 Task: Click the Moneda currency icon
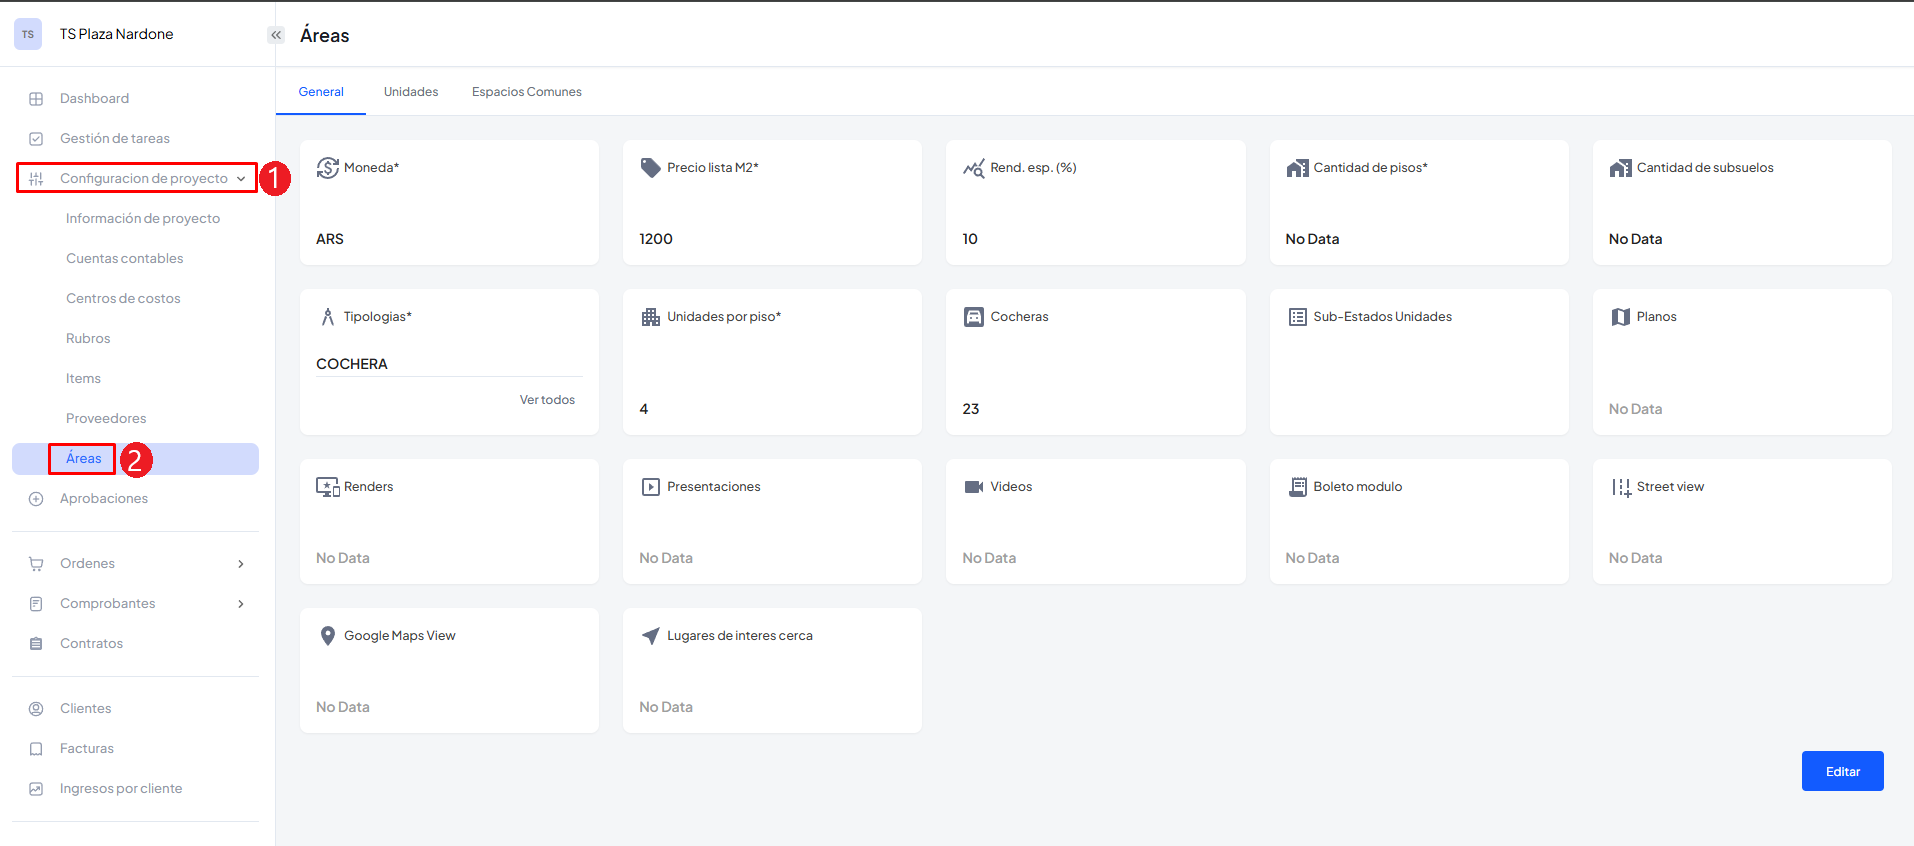click(x=327, y=168)
